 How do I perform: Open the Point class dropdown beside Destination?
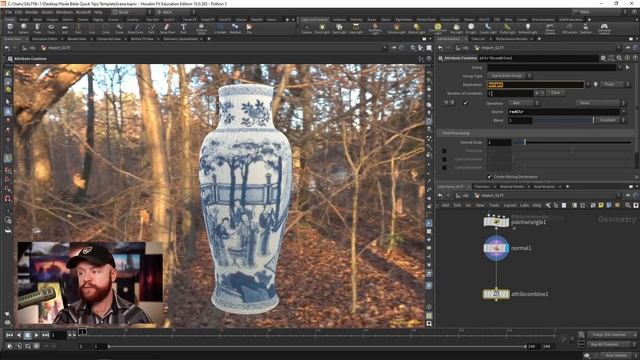click(615, 84)
